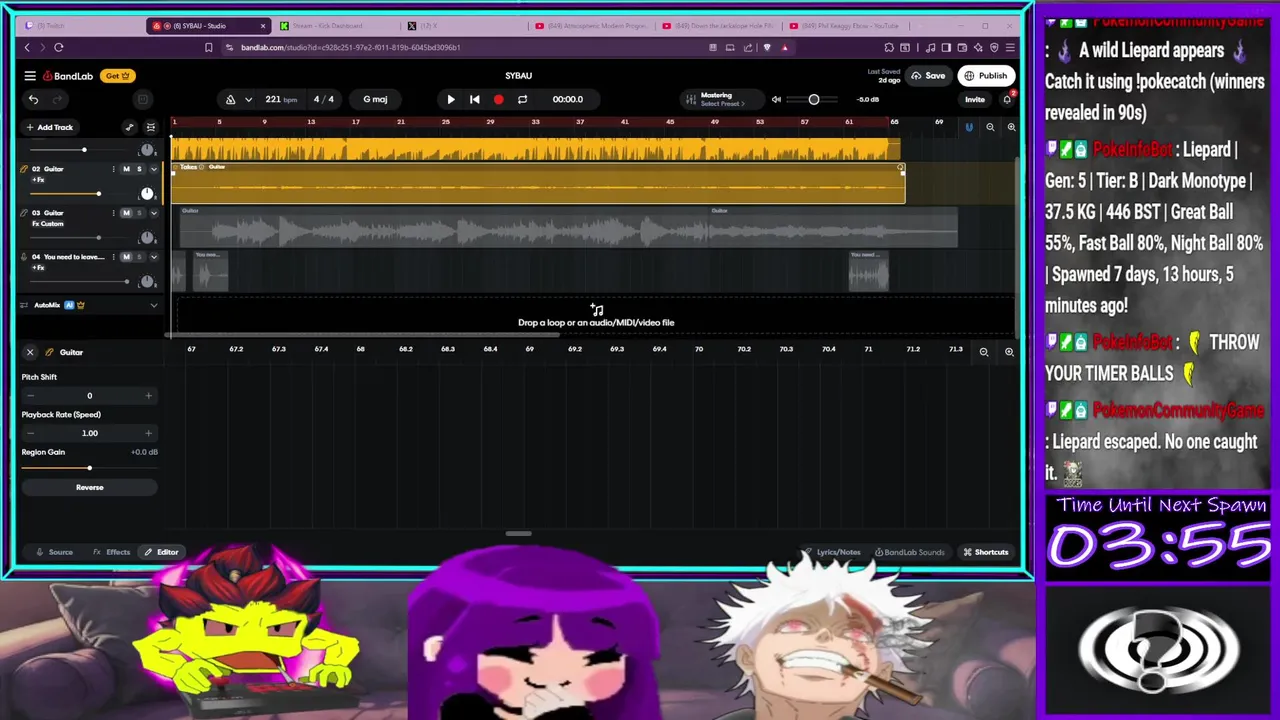Mute the 03 Guitar track
Viewport: 1280px width, 720px height.
(126, 213)
